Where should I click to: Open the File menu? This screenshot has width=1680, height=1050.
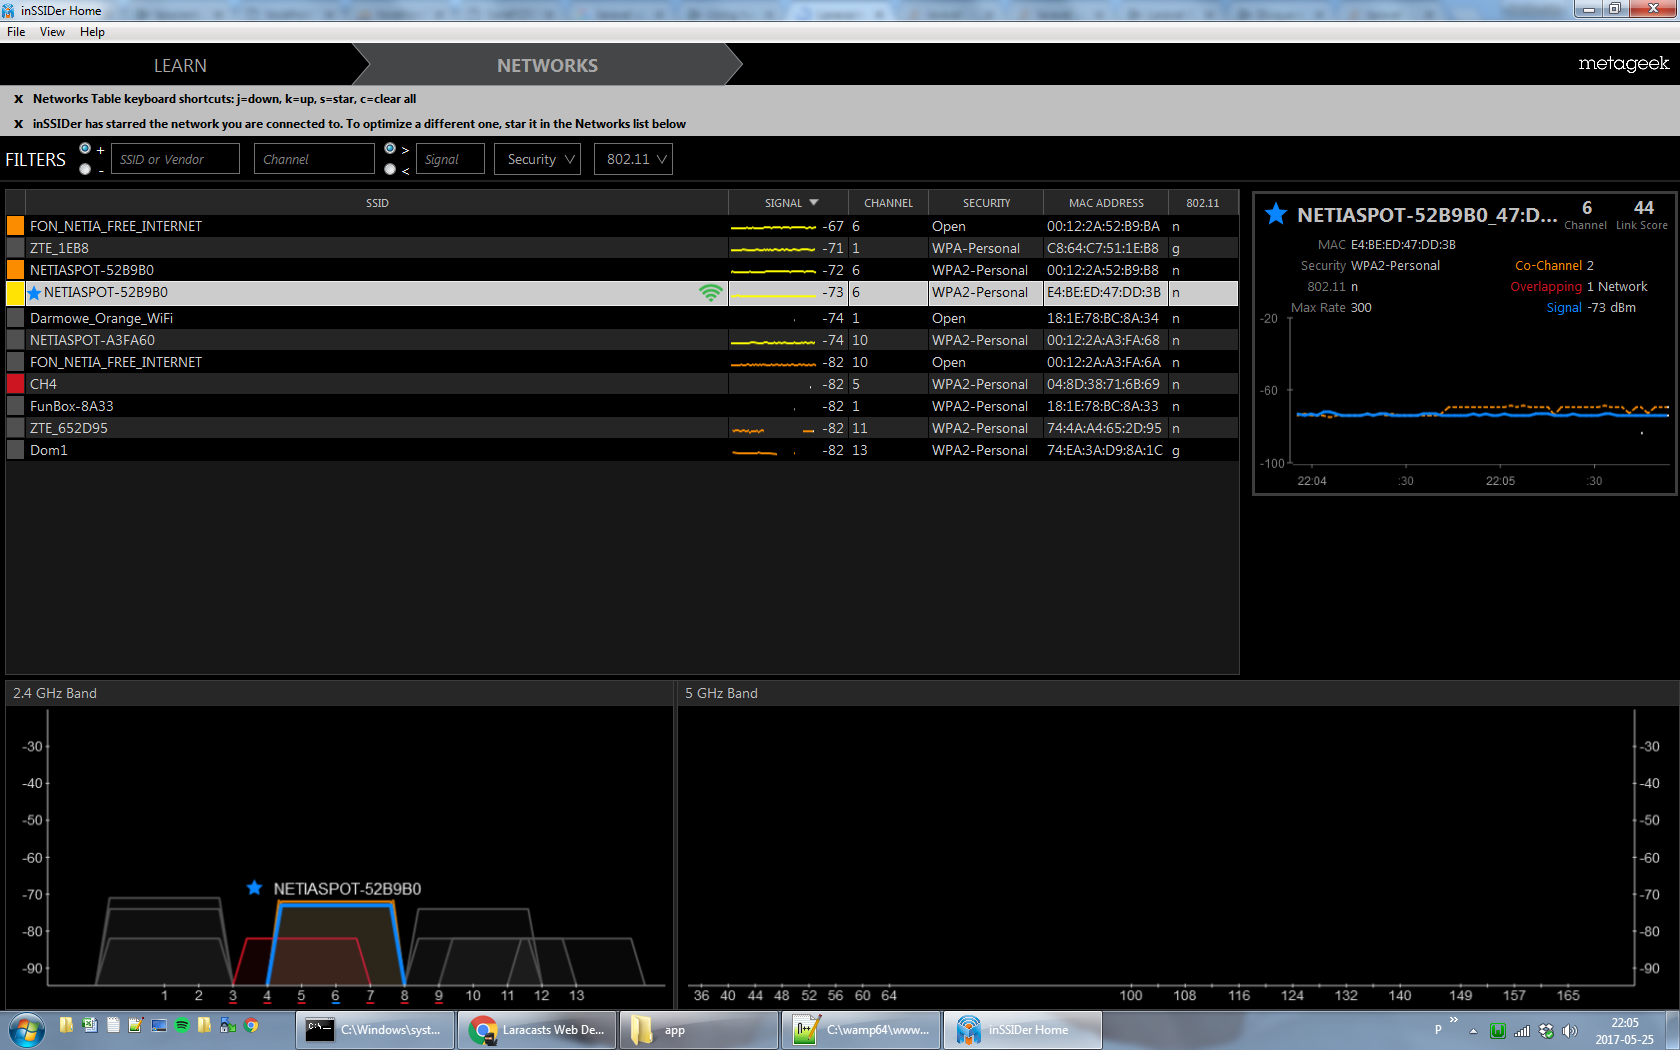pos(16,32)
